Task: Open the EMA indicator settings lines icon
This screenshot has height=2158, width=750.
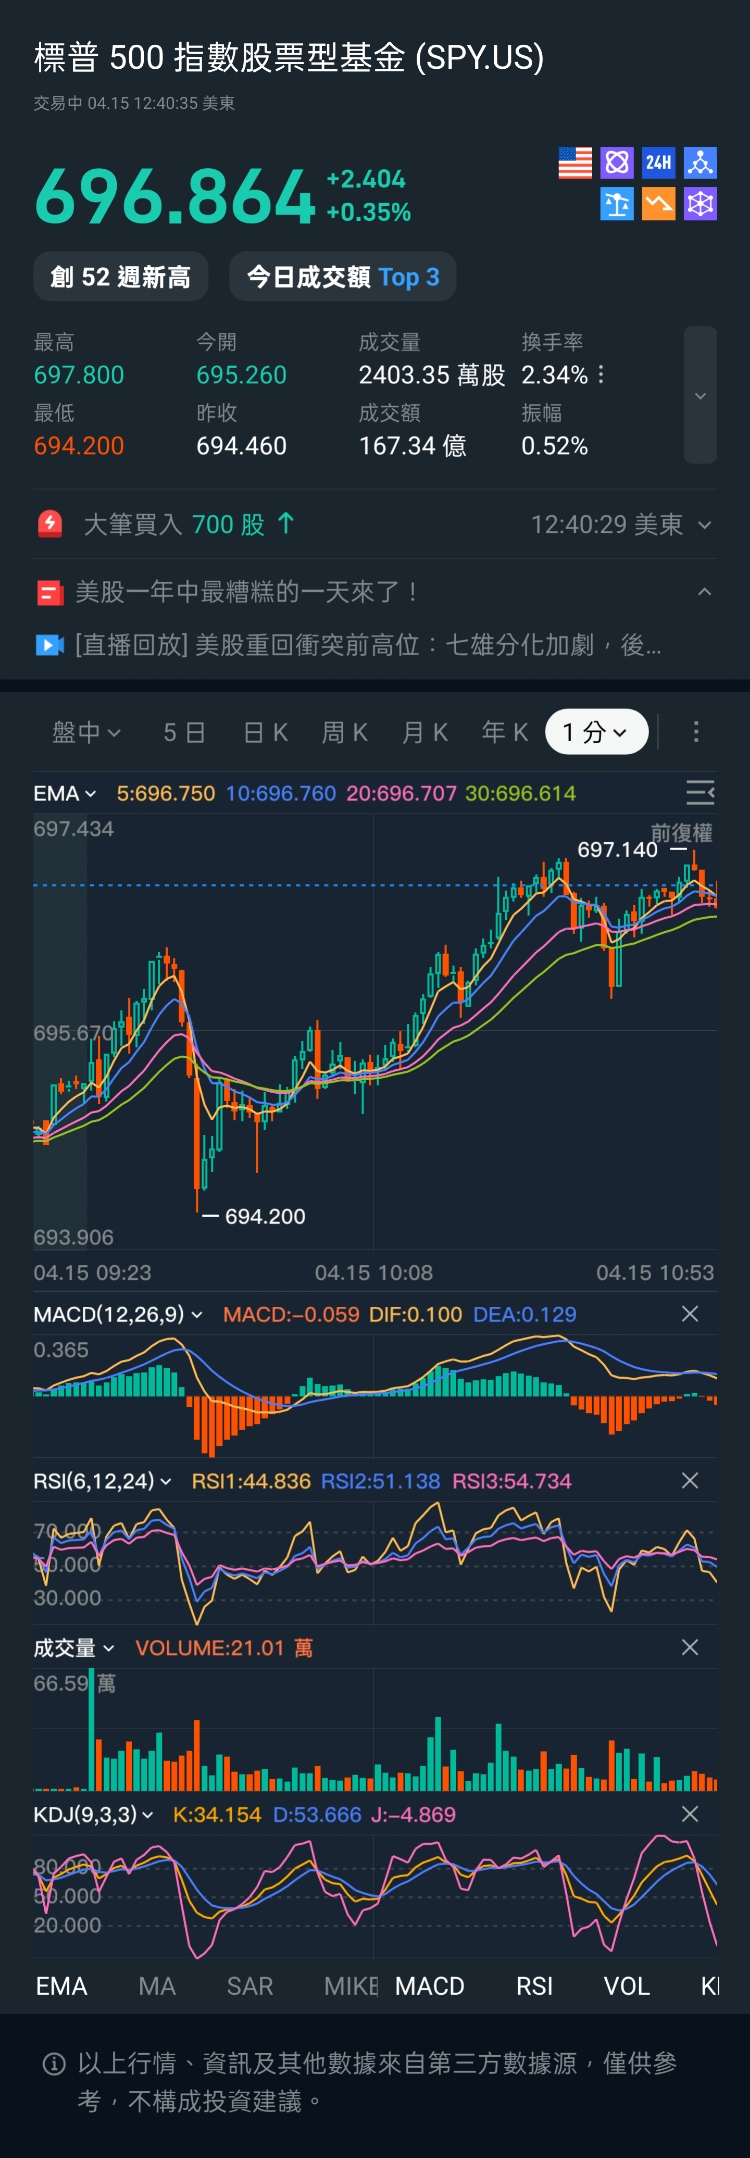Action: [700, 793]
